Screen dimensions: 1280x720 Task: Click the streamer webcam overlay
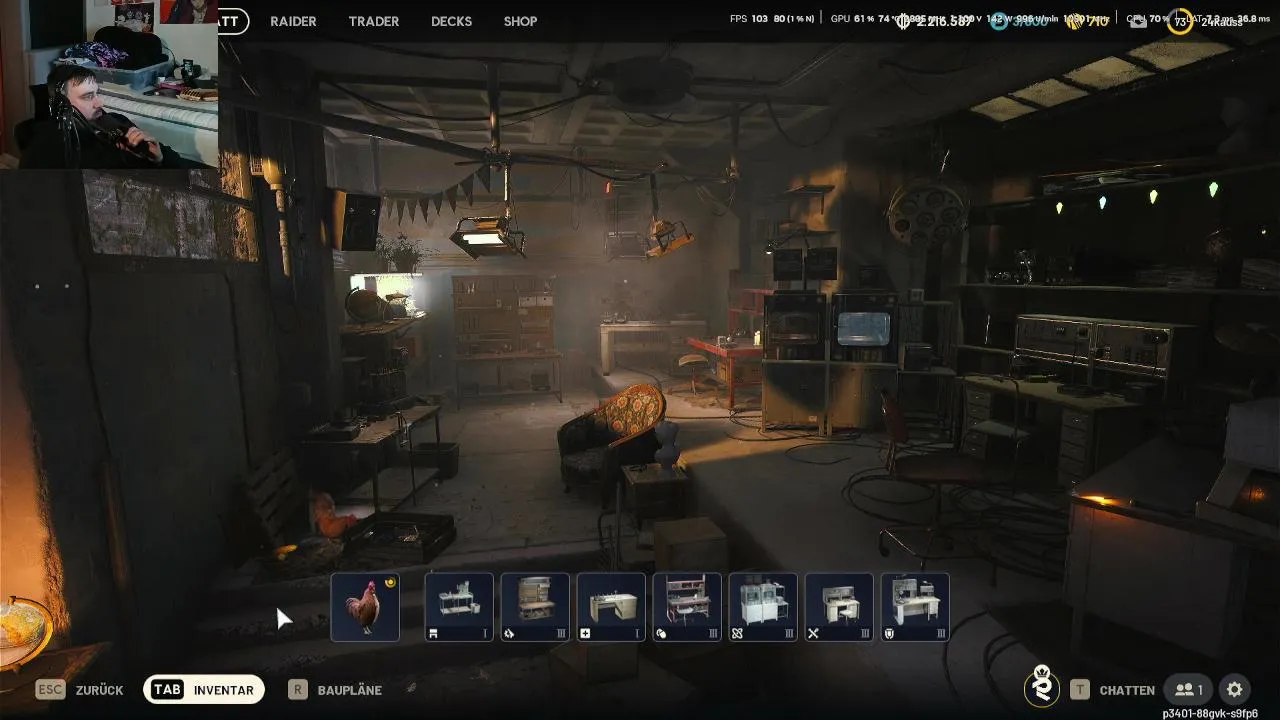109,83
